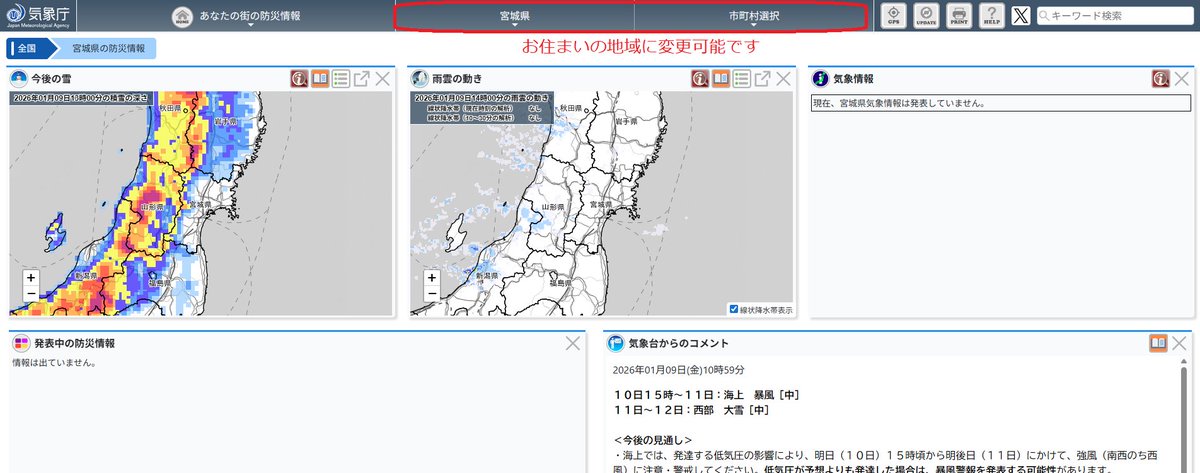
Task: Click the 11日～12日:西部 大雪 line
Action: click(691, 410)
